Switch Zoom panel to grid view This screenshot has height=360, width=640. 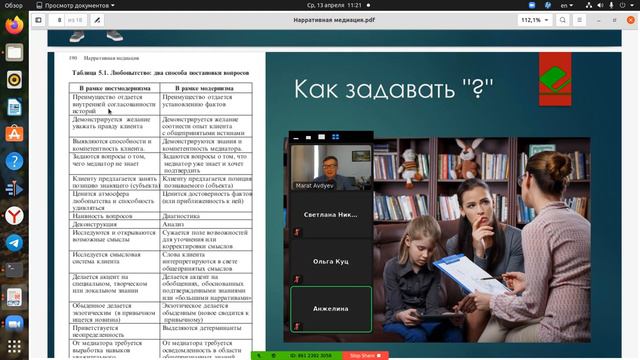pos(335,137)
